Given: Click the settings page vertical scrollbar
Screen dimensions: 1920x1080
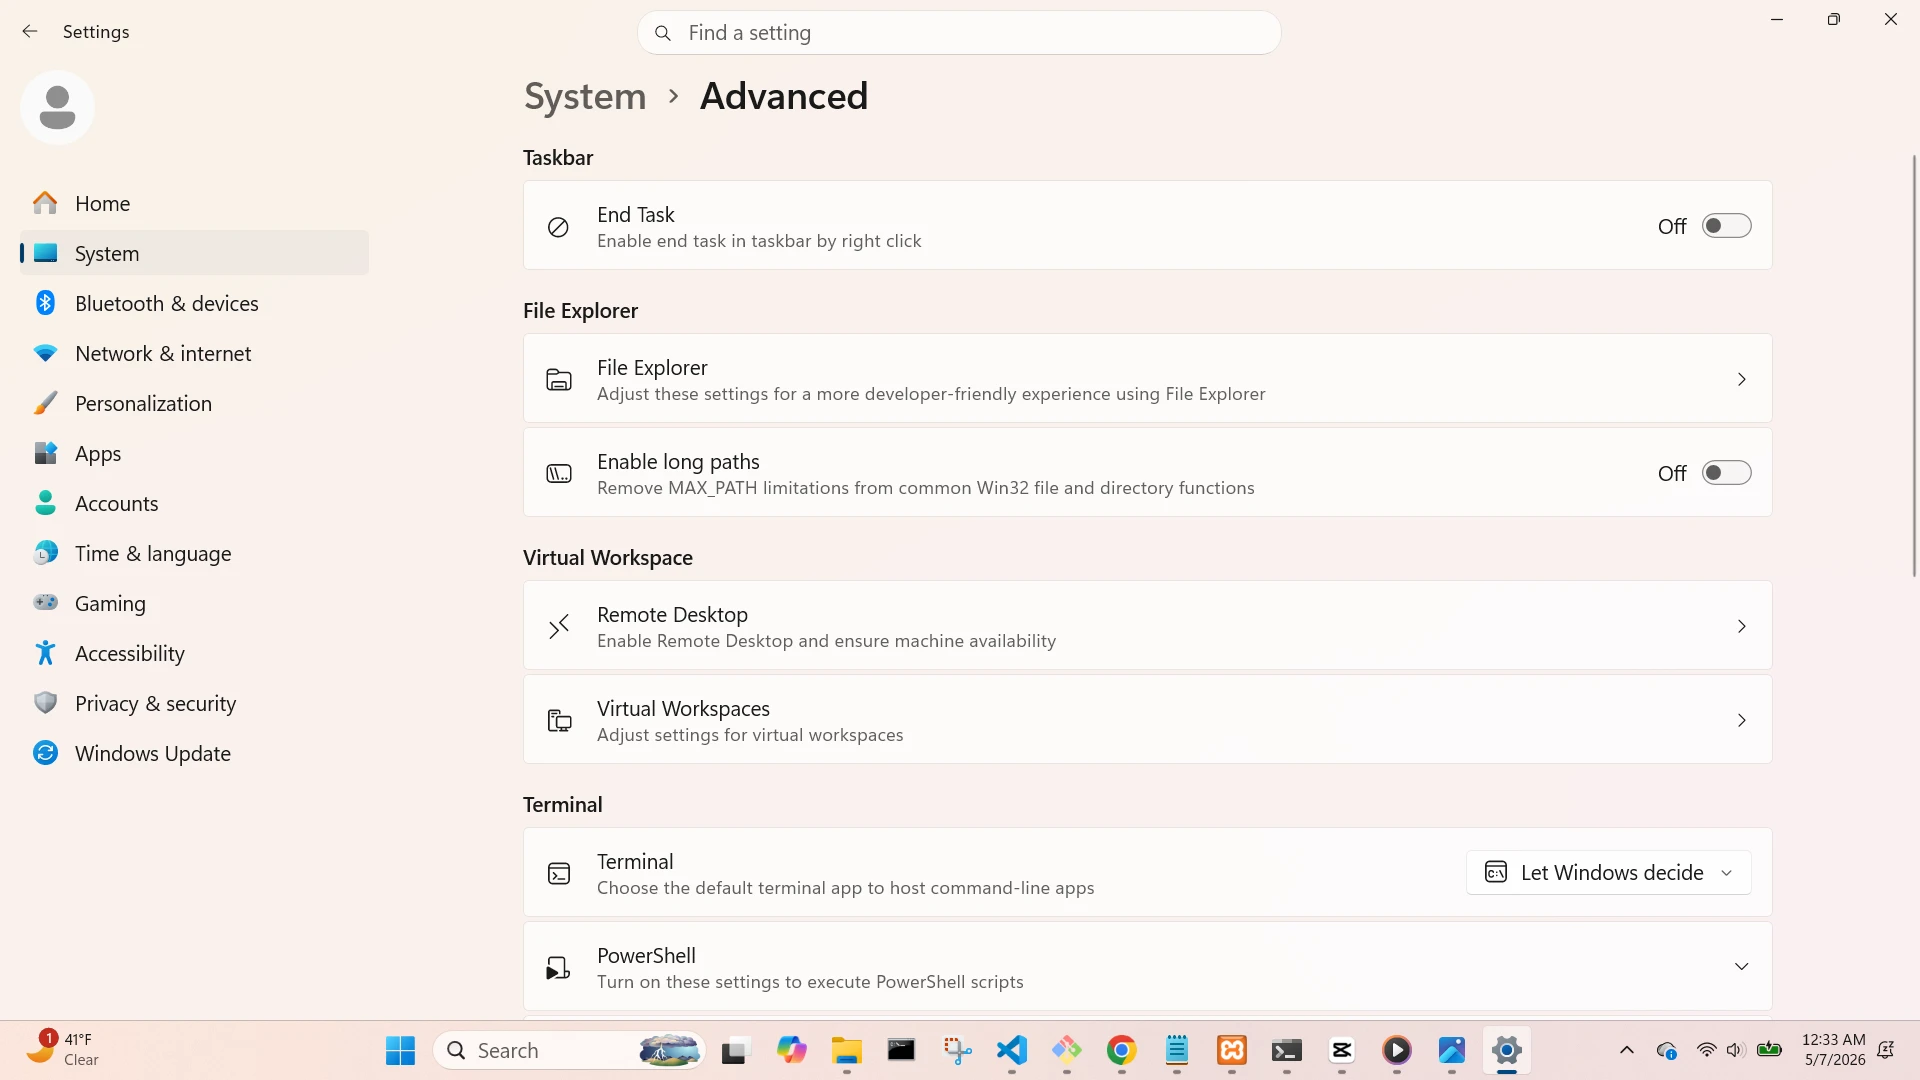Looking at the screenshot, I should 1914,365.
